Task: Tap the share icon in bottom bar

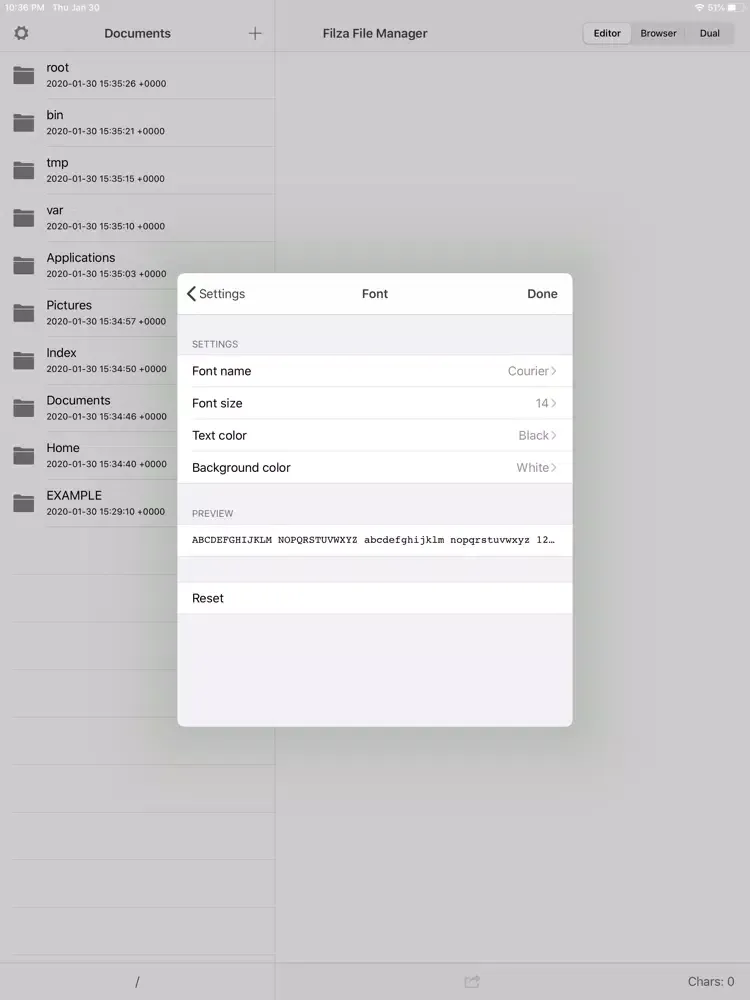Action: point(472,981)
